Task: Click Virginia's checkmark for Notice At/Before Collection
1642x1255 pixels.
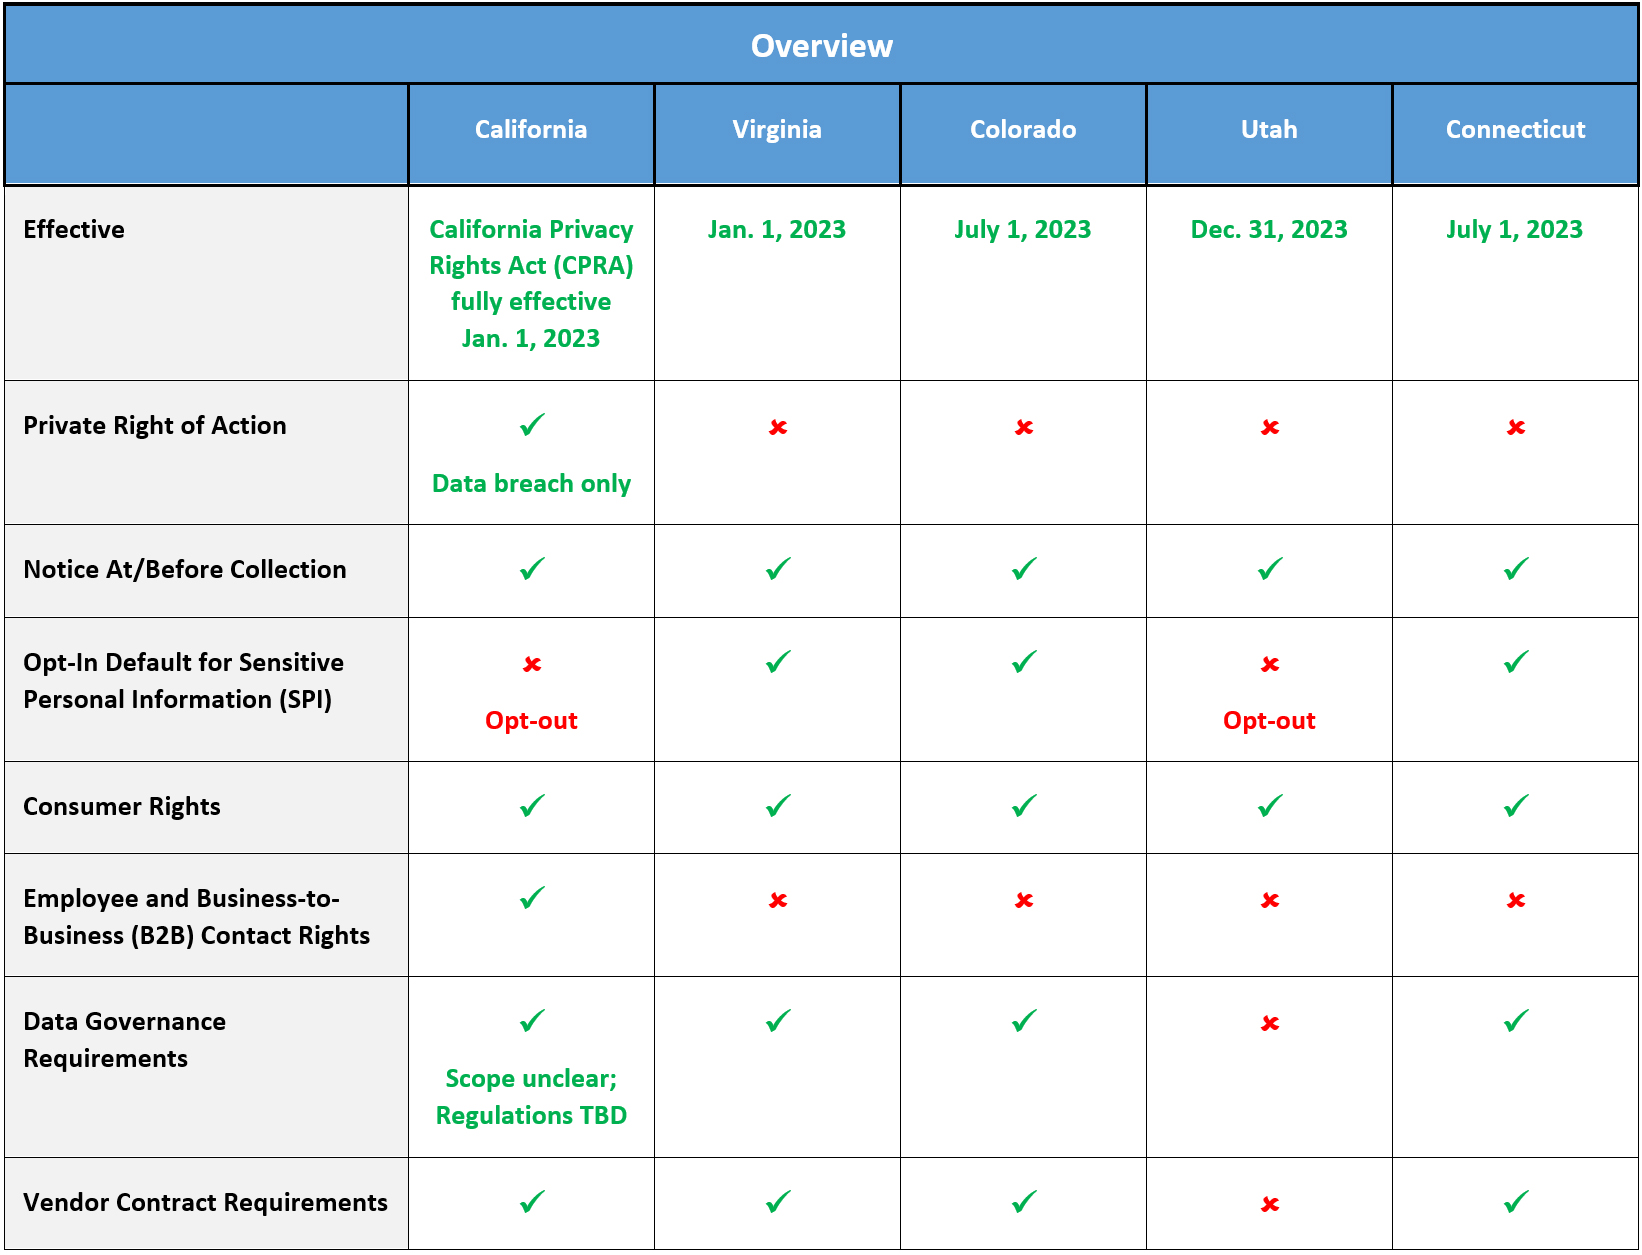Action: (778, 569)
